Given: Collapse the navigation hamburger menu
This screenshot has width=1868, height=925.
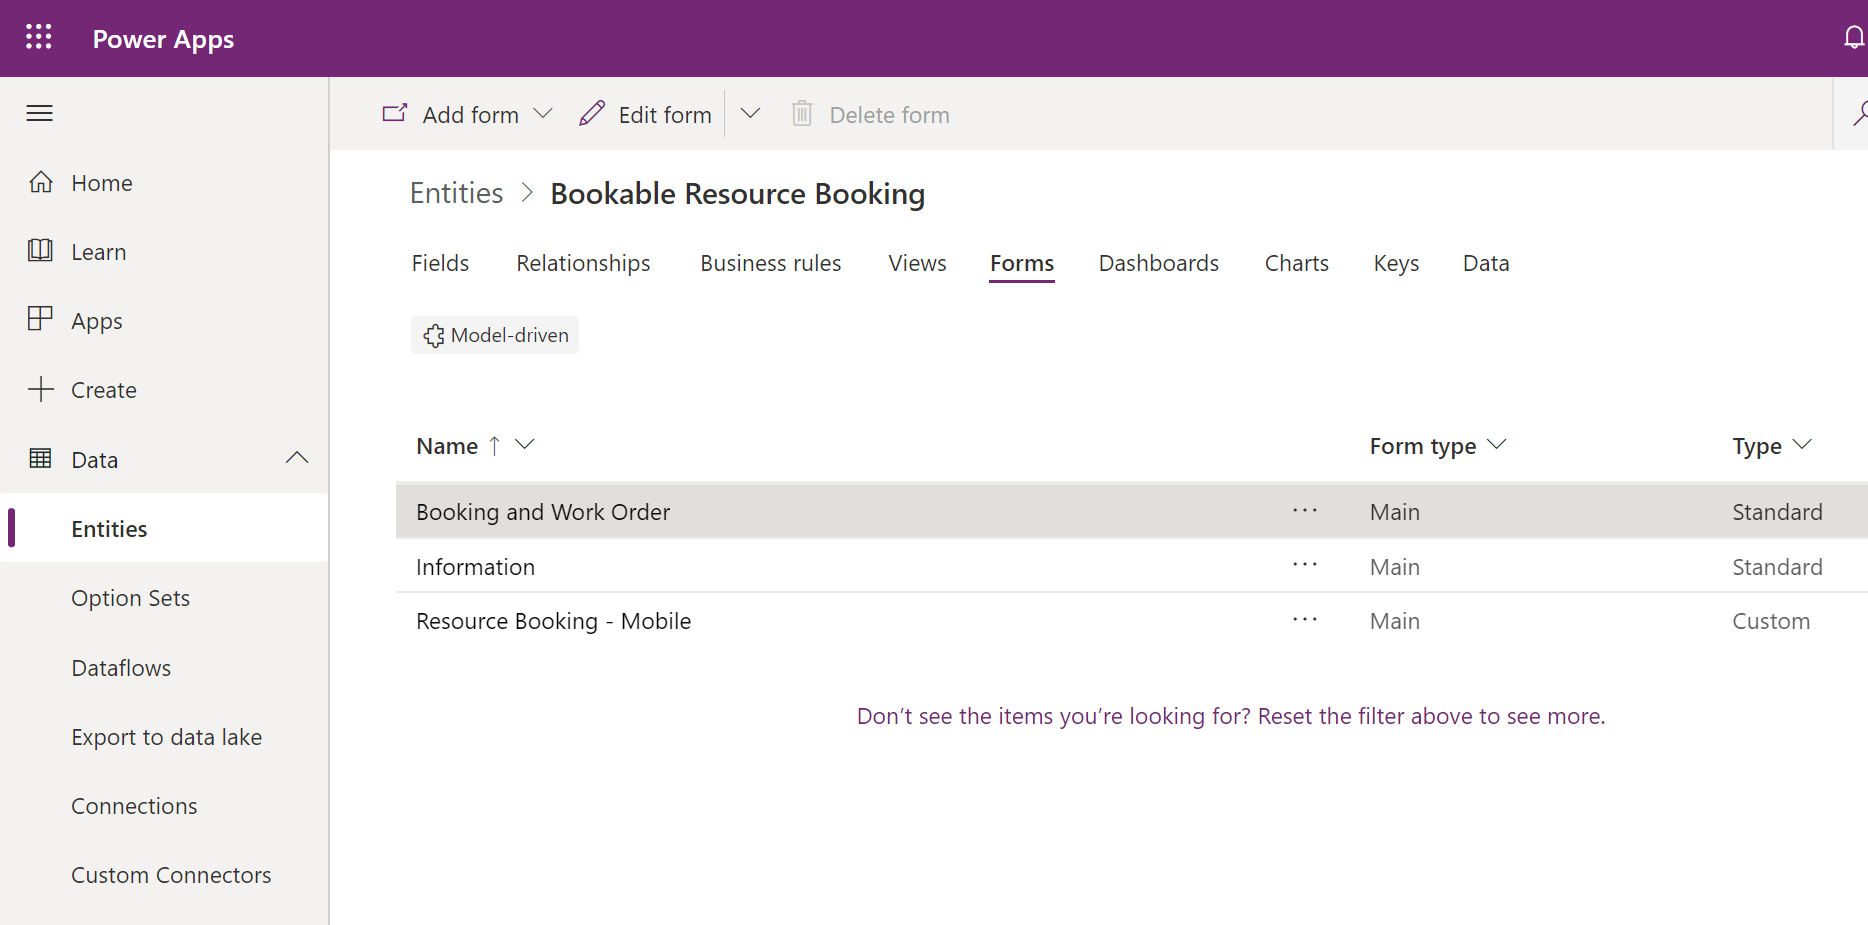Looking at the screenshot, I should pyautogui.click(x=40, y=113).
